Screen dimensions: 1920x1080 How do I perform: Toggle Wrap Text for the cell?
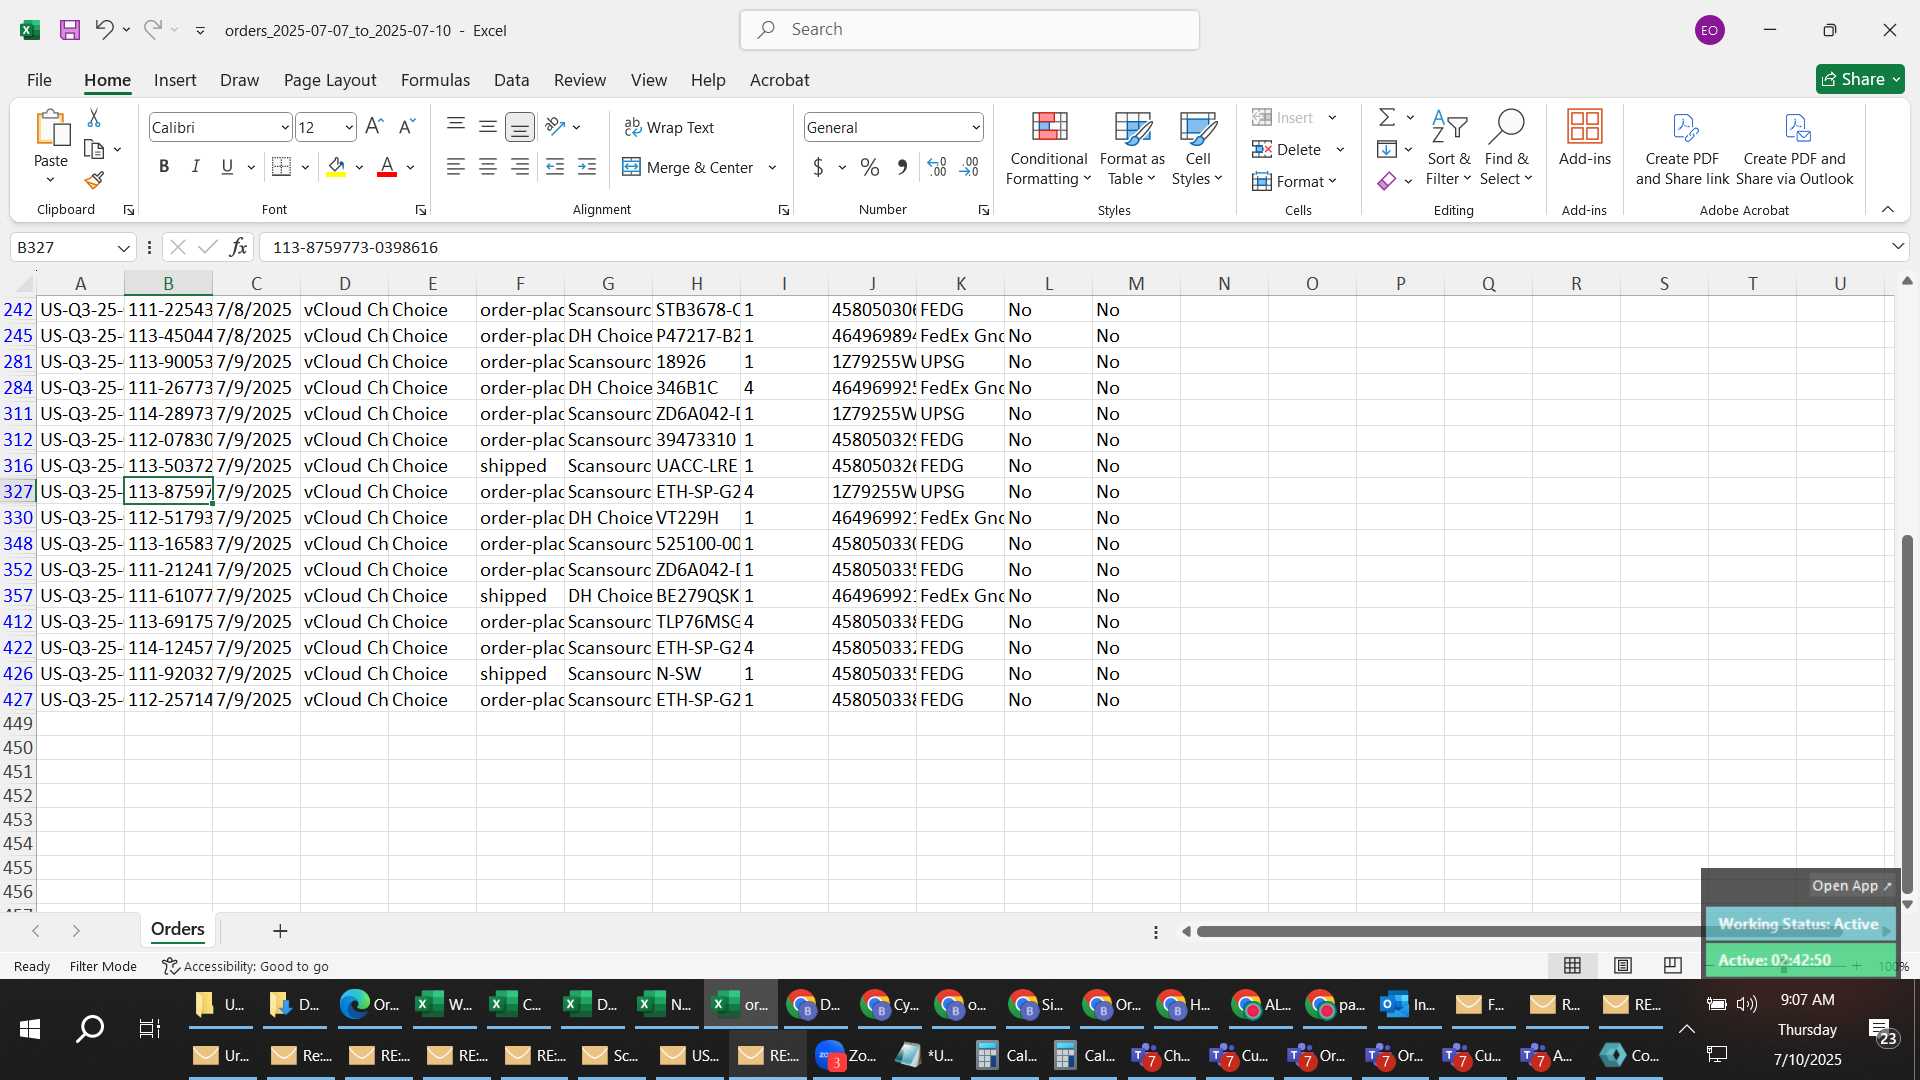coord(669,127)
